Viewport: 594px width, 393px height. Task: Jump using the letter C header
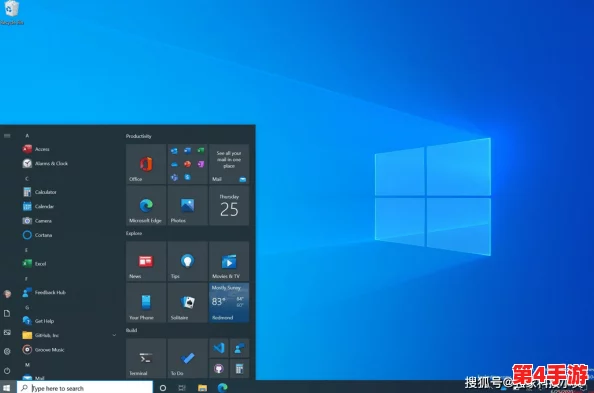click(27, 178)
